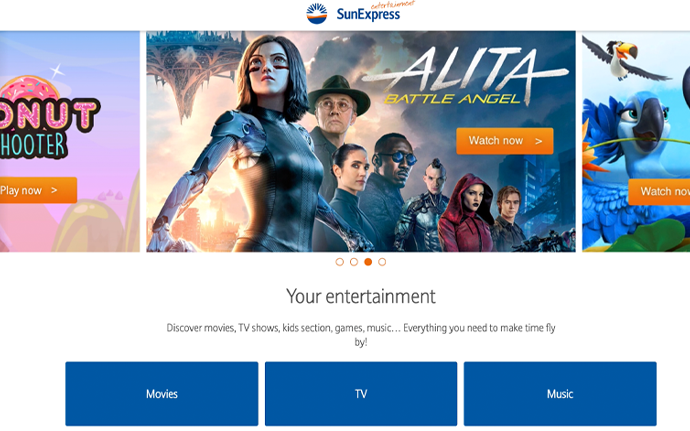This screenshot has width=690, height=431.
Task: Open the Movies category tile
Action: pyautogui.click(x=161, y=394)
